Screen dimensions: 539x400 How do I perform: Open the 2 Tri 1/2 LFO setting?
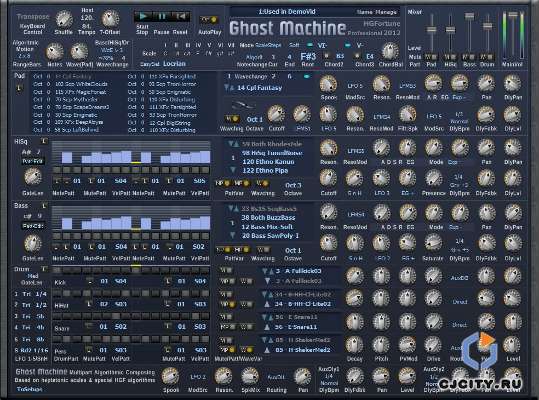31,305
